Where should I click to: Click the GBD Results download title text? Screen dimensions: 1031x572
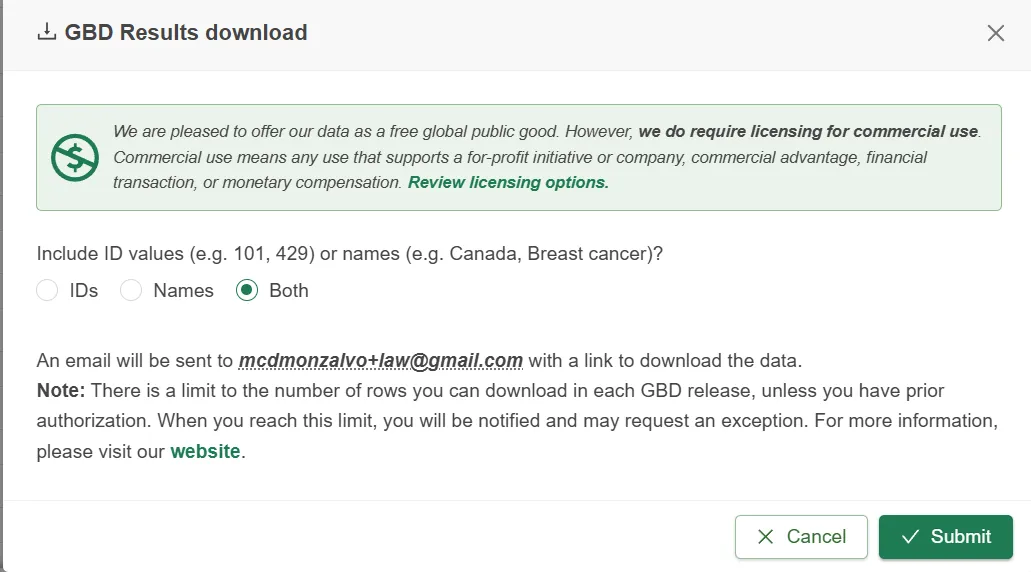[186, 33]
